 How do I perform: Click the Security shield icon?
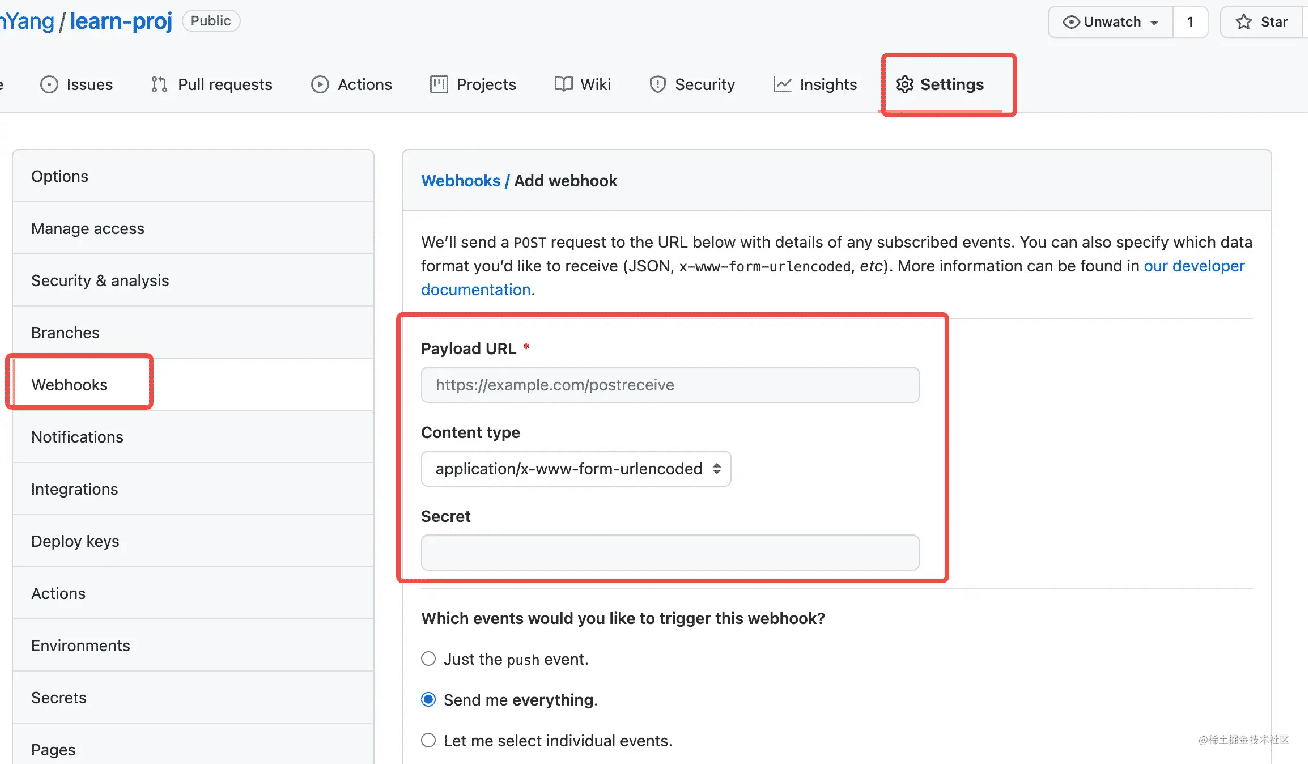coord(658,85)
